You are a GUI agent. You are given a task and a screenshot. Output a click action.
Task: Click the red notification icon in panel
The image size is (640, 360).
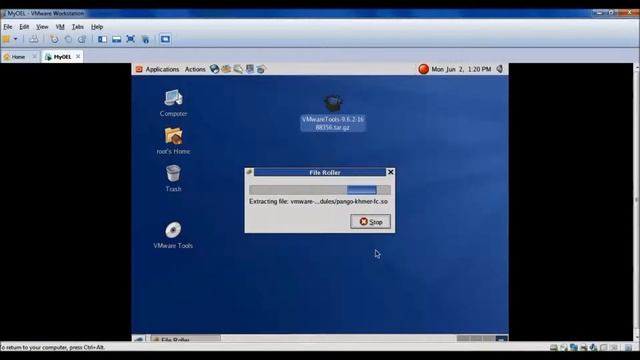[424, 69]
